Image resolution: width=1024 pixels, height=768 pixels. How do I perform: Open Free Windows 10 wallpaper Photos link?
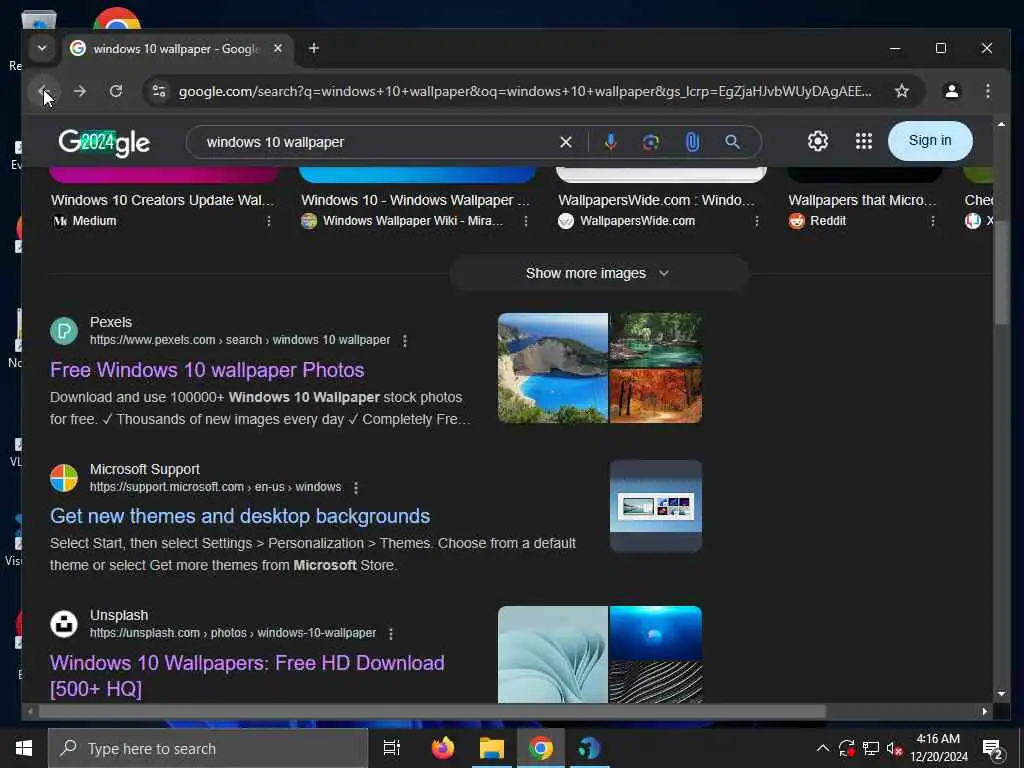(207, 370)
